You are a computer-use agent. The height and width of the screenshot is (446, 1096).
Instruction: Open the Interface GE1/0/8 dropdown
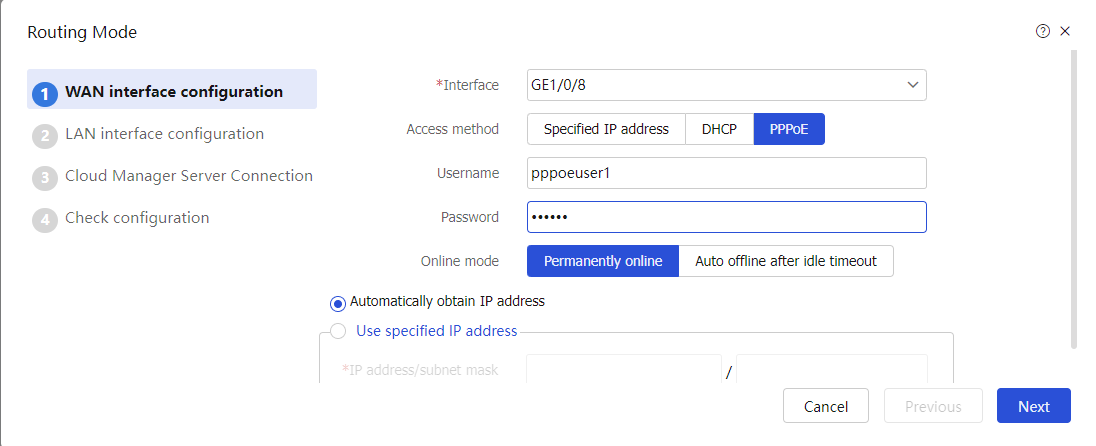point(726,85)
